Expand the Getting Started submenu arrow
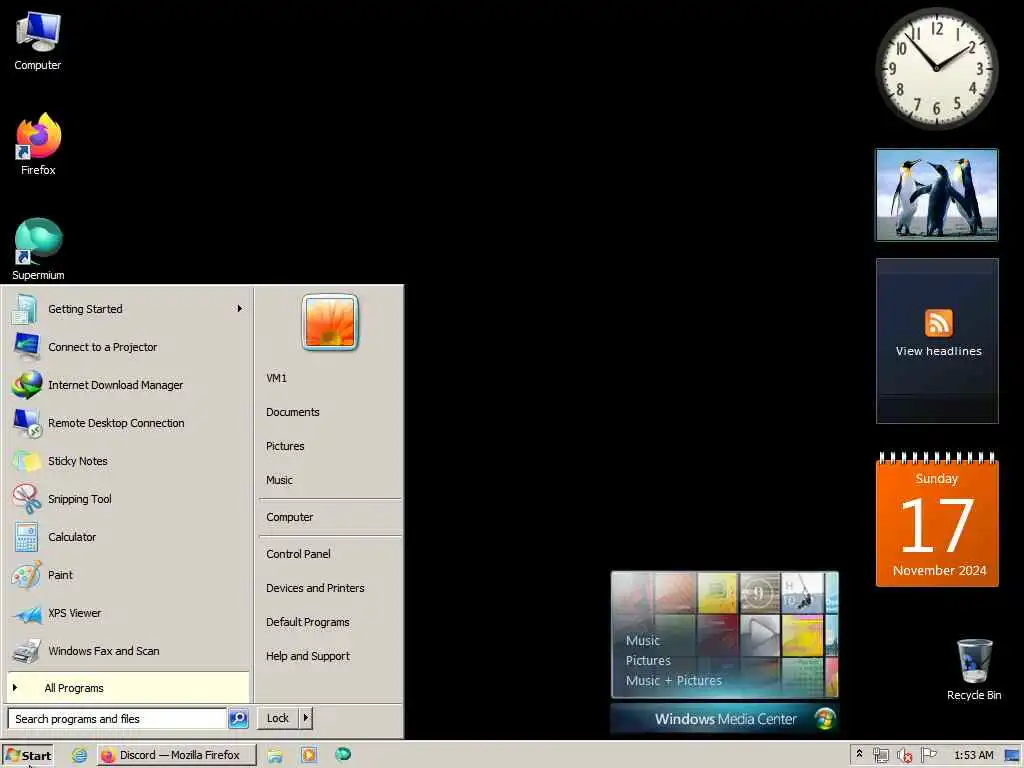Screen dimensions: 1024x768 (240, 308)
